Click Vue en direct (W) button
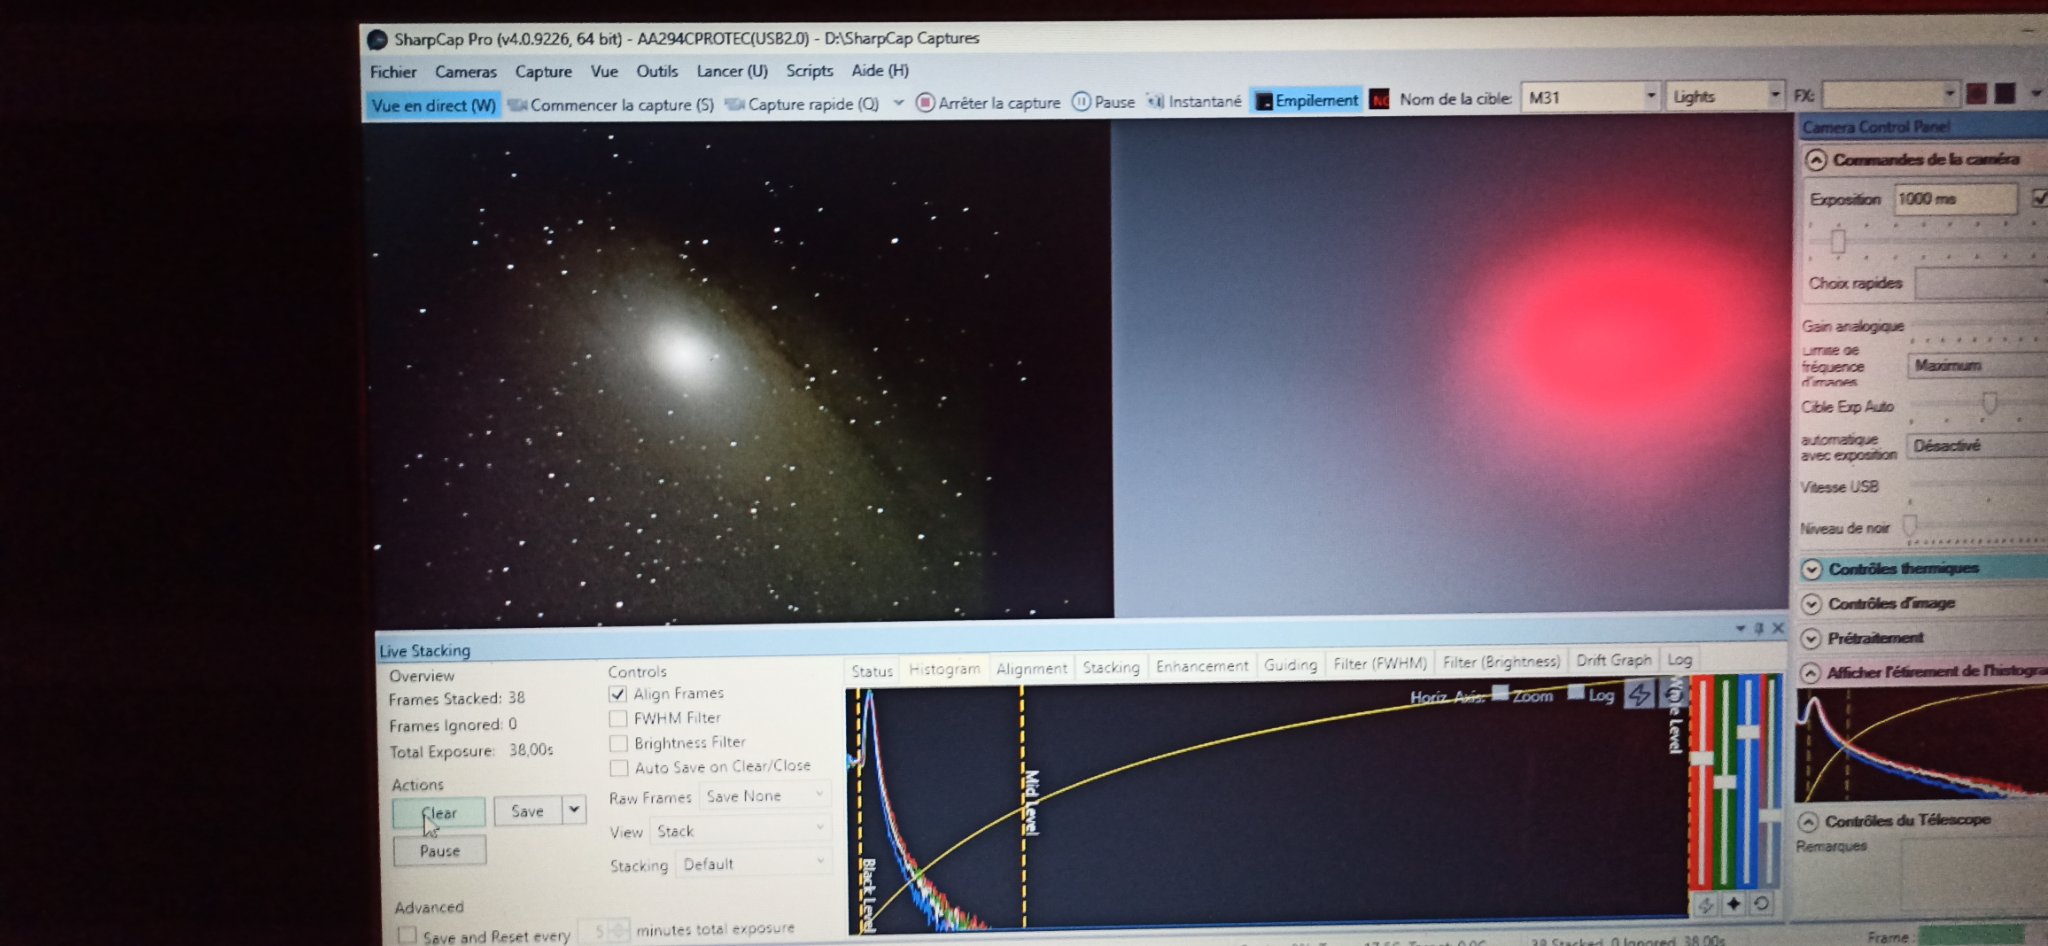Image resolution: width=2048 pixels, height=946 pixels. coord(434,105)
